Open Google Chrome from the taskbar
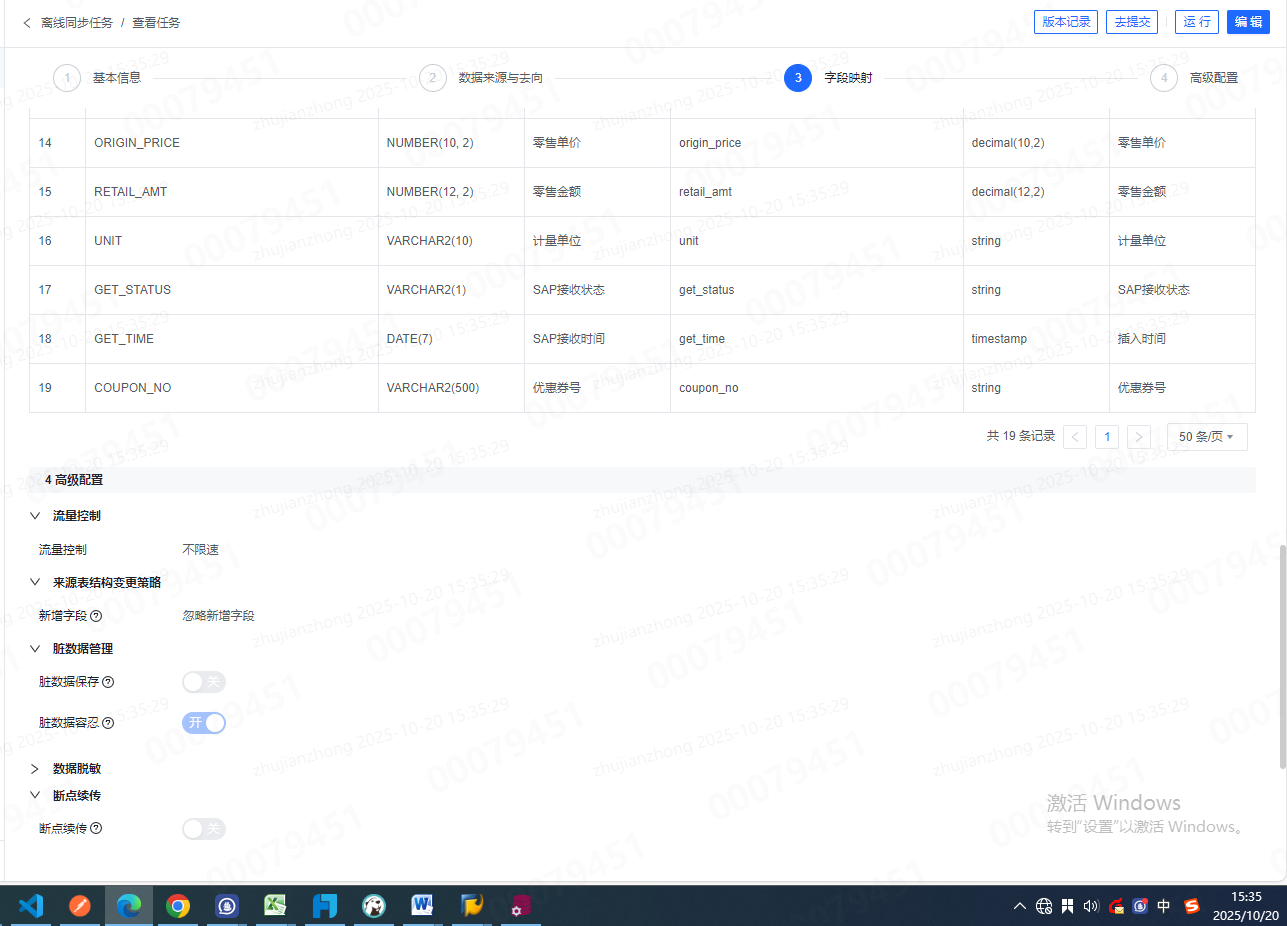 pos(178,906)
